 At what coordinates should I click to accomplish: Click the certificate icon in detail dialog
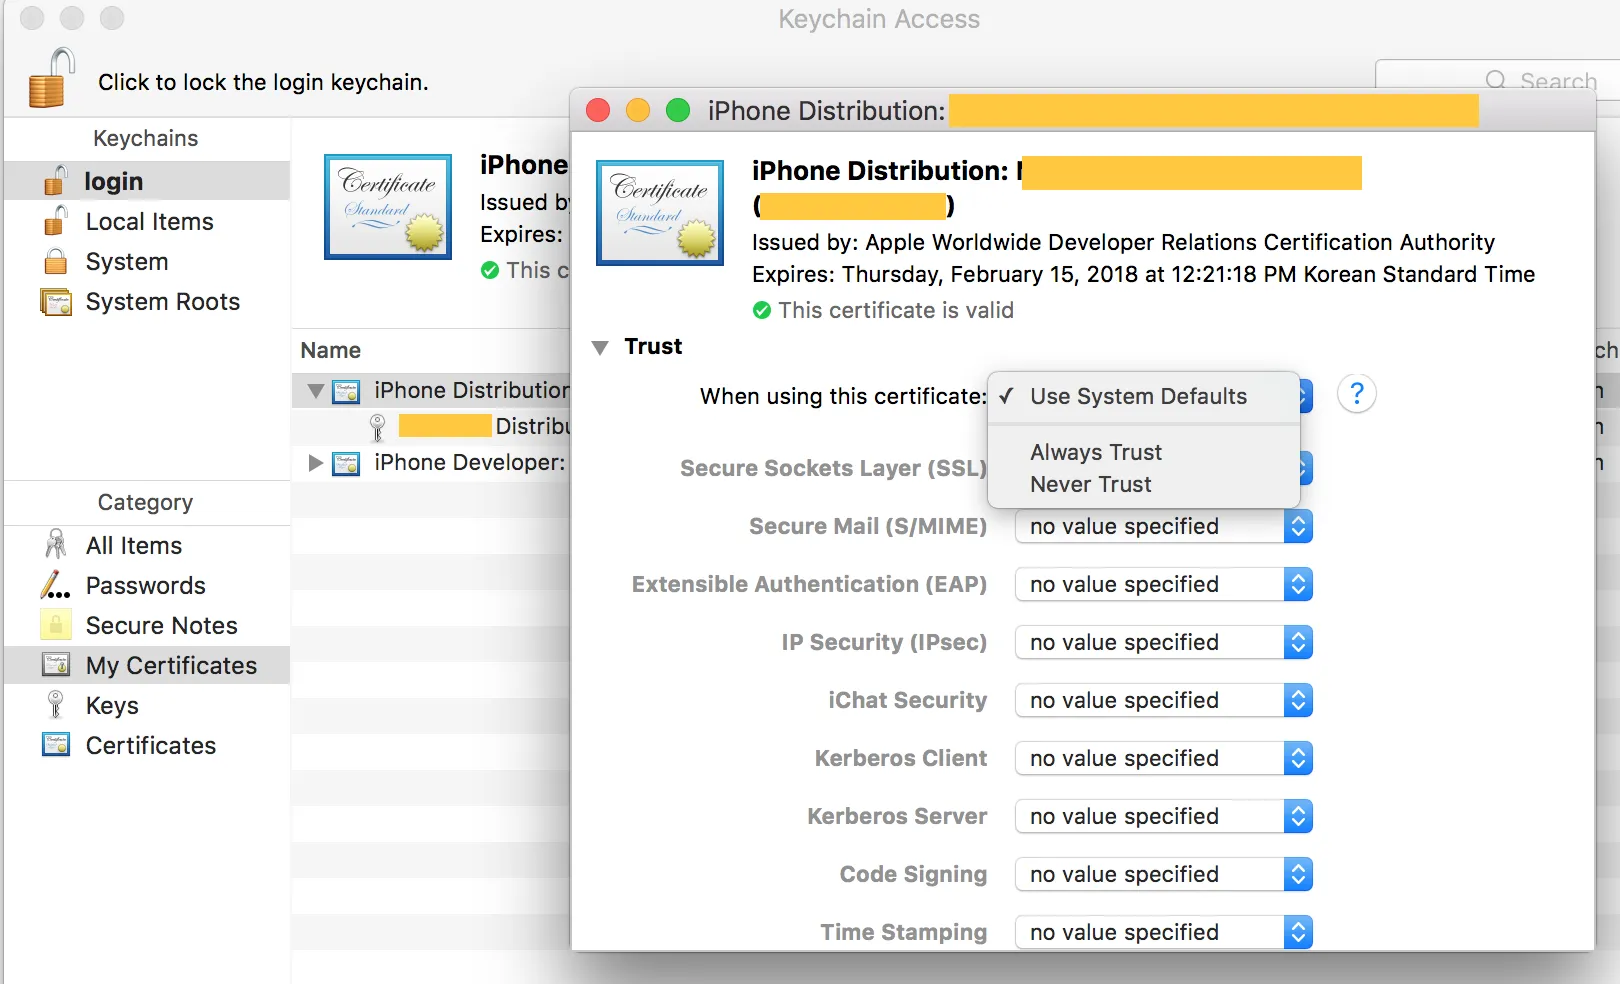coord(660,213)
